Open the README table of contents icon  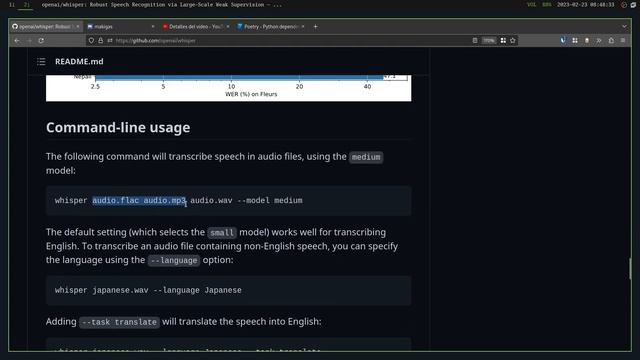(41, 62)
